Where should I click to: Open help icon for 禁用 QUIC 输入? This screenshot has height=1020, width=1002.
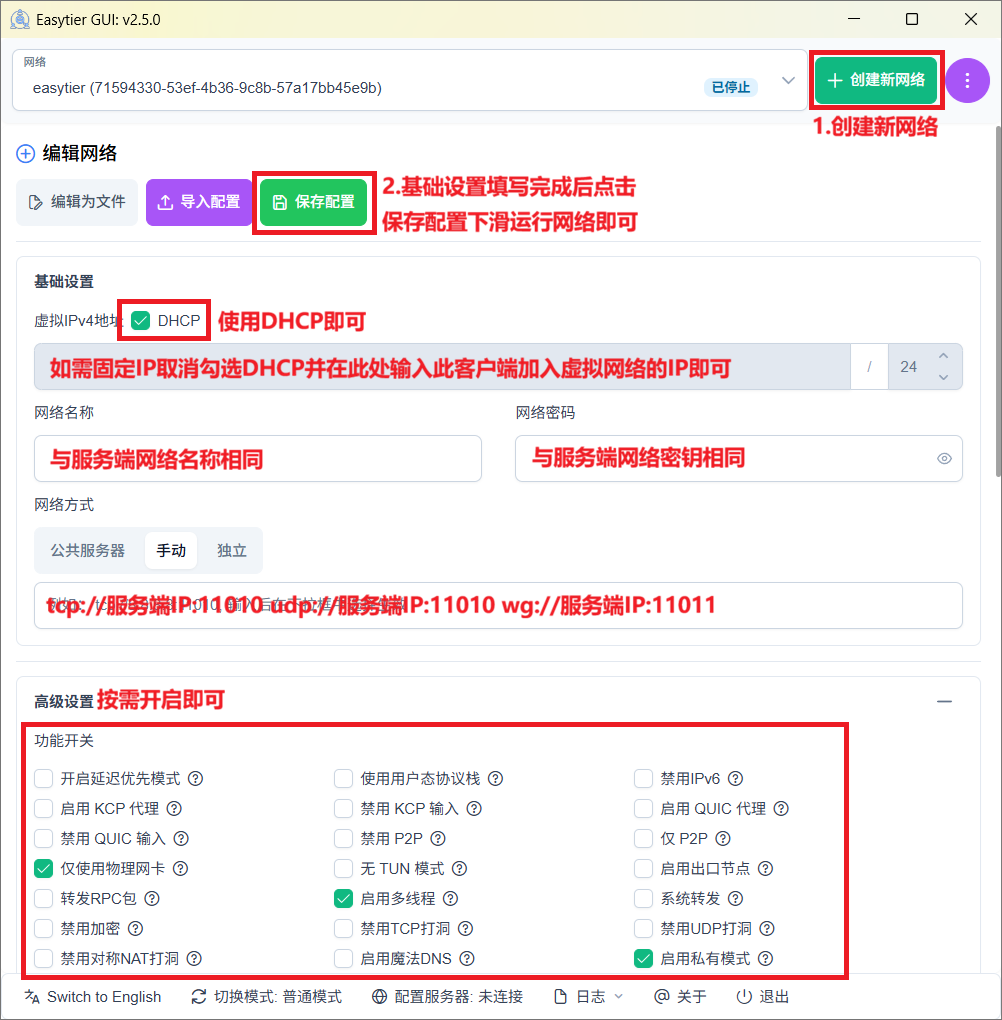point(181,839)
